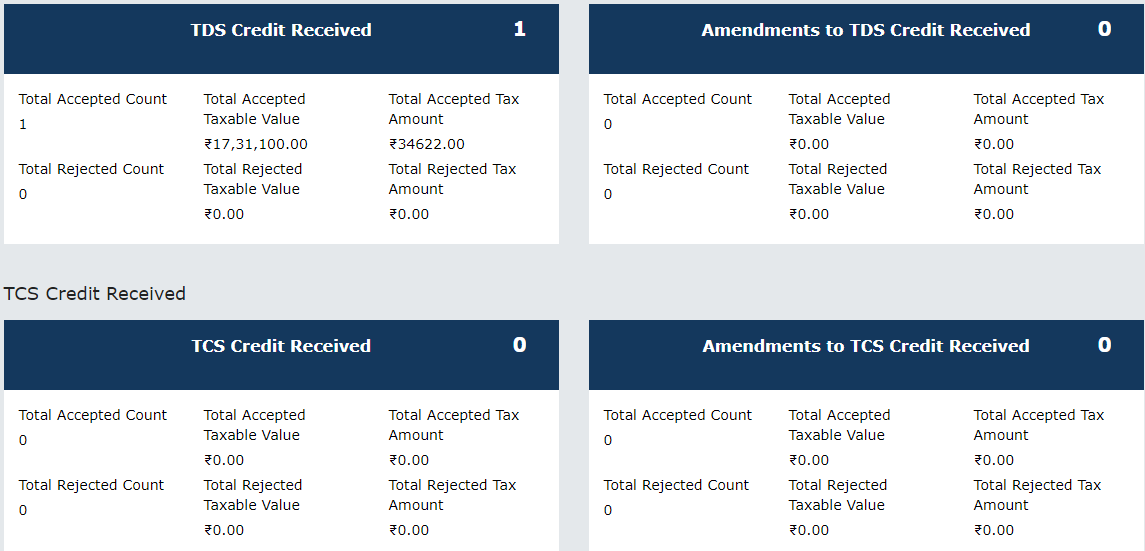
Task: Select the ₹34622.00 accepted tax amount
Action: 427,144
